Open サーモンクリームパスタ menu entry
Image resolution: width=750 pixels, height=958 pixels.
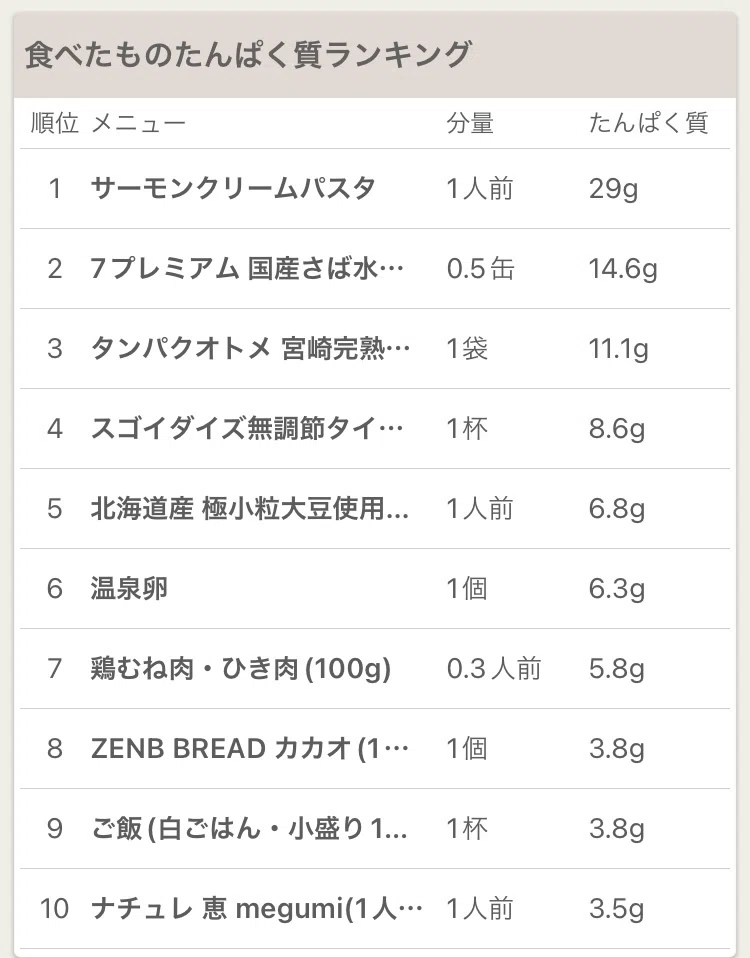[374, 188]
